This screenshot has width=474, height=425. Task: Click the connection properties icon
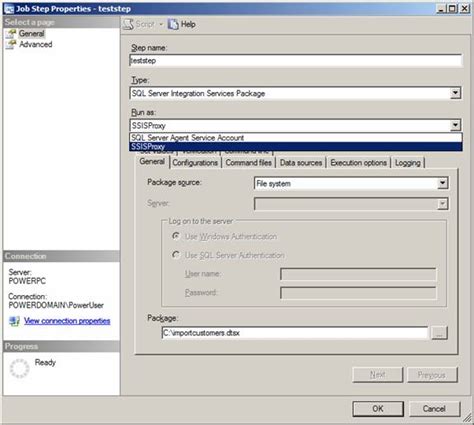tap(14, 321)
